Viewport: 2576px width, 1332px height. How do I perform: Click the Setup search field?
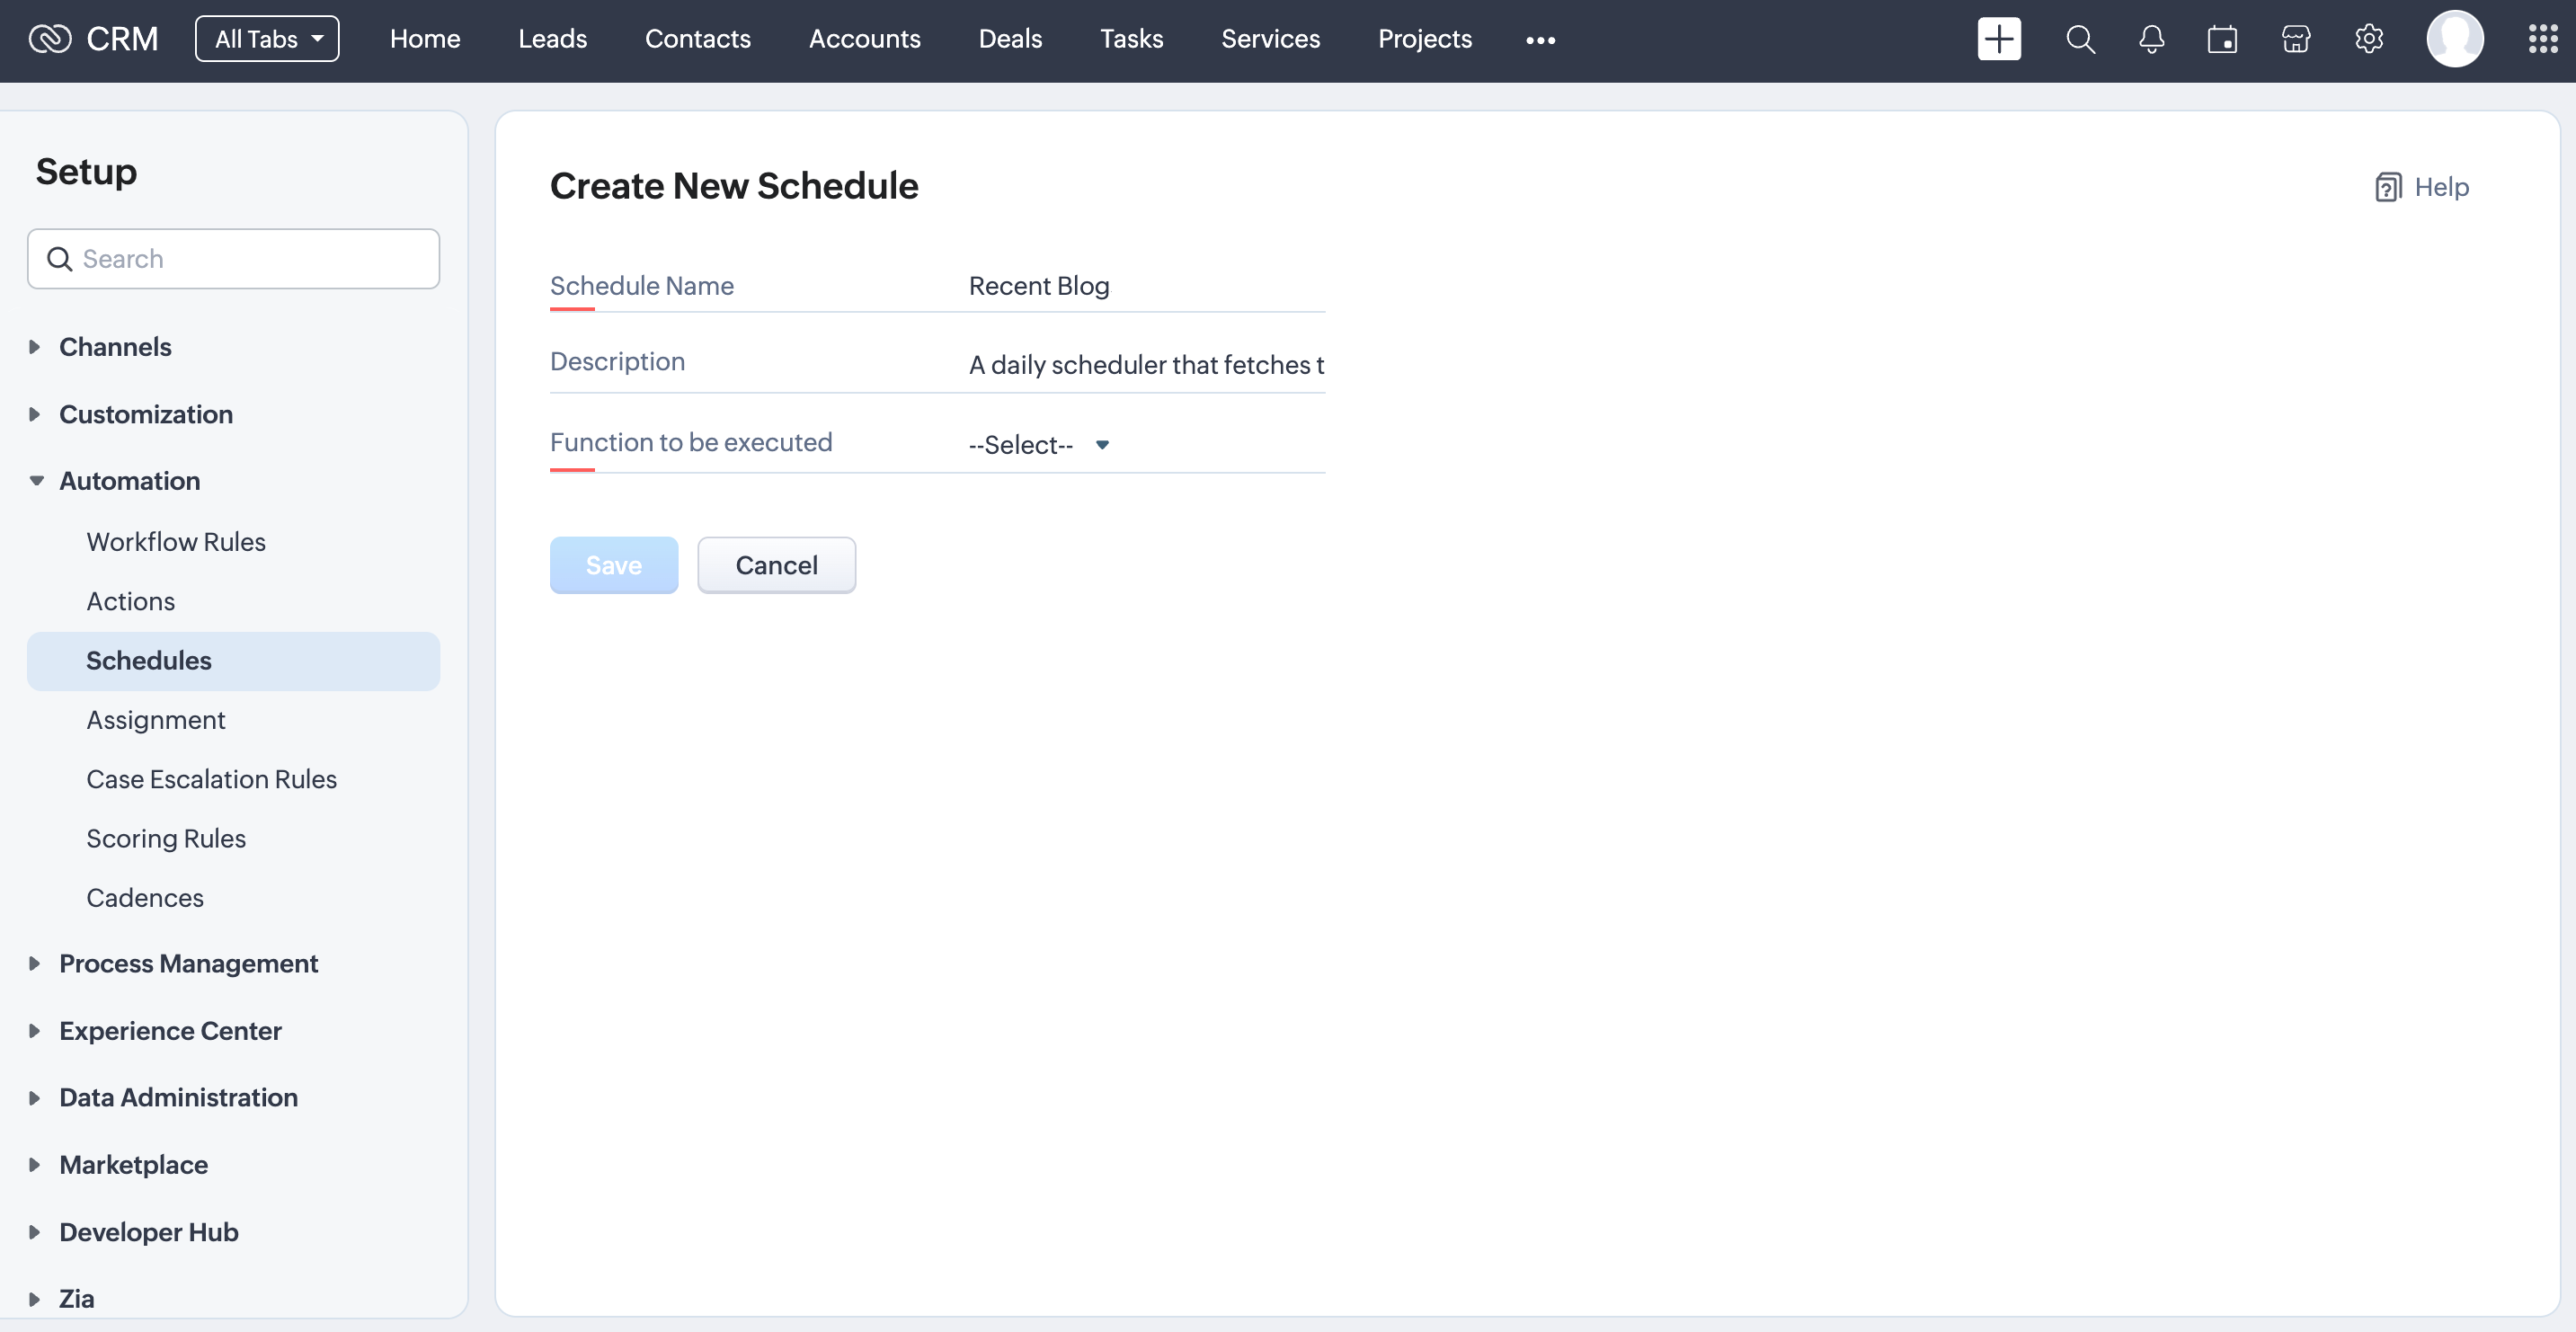coord(233,259)
